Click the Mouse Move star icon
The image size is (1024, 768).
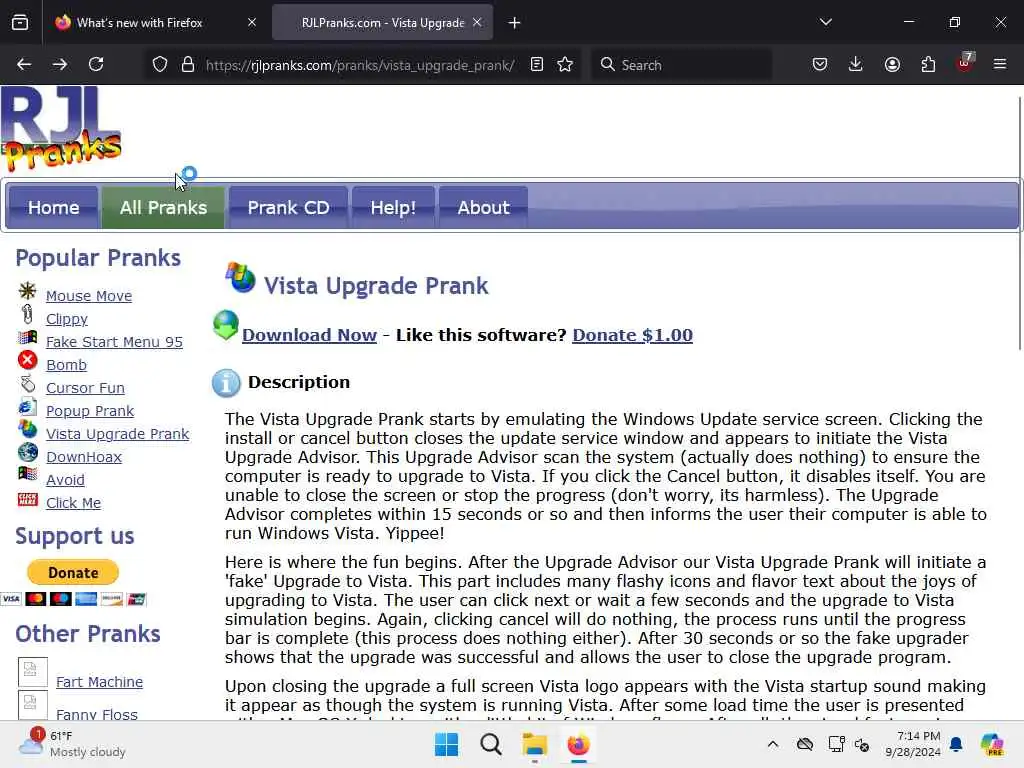(x=27, y=291)
